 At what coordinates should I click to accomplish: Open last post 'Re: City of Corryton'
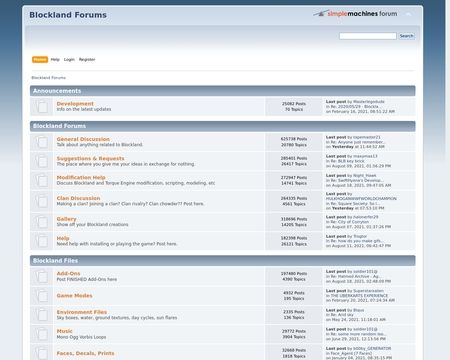click(x=350, y=222)
